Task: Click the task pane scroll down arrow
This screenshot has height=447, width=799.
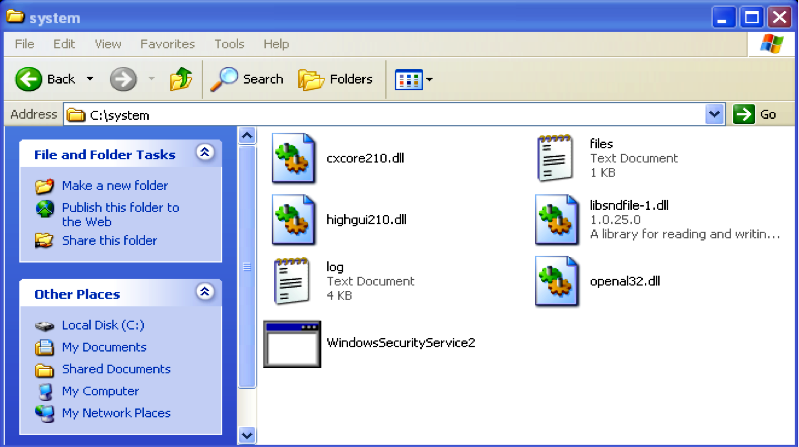Action: click(x=247, y=435)
